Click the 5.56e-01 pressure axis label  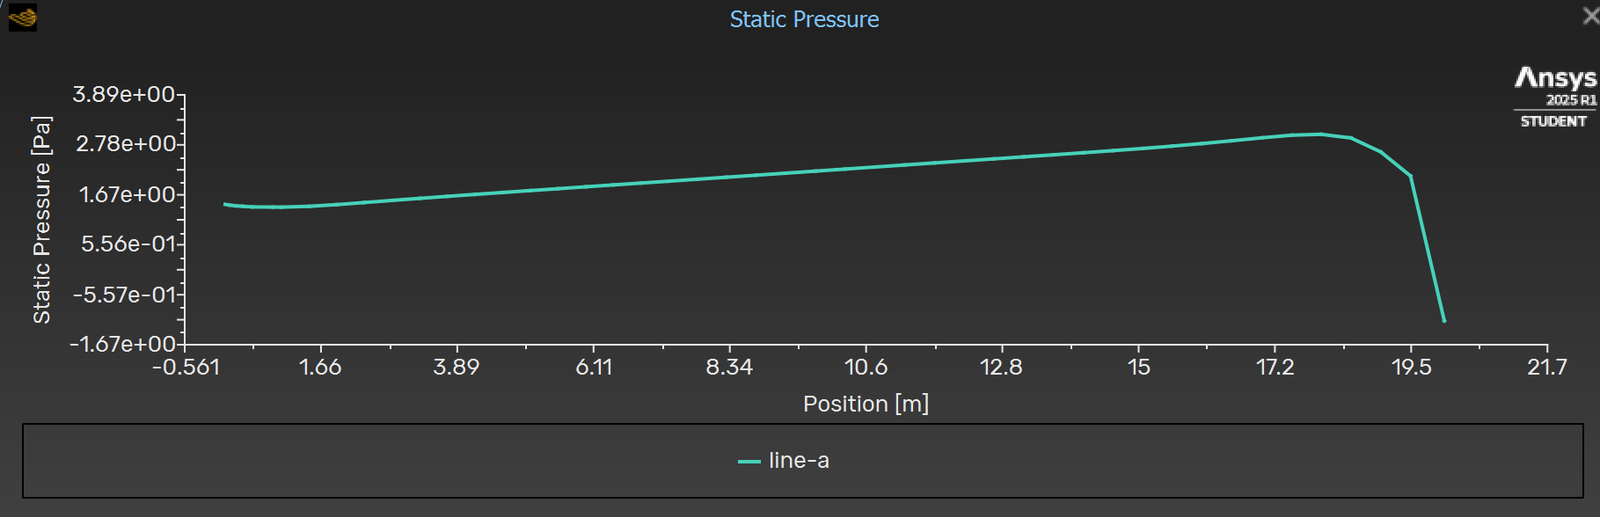128,244
